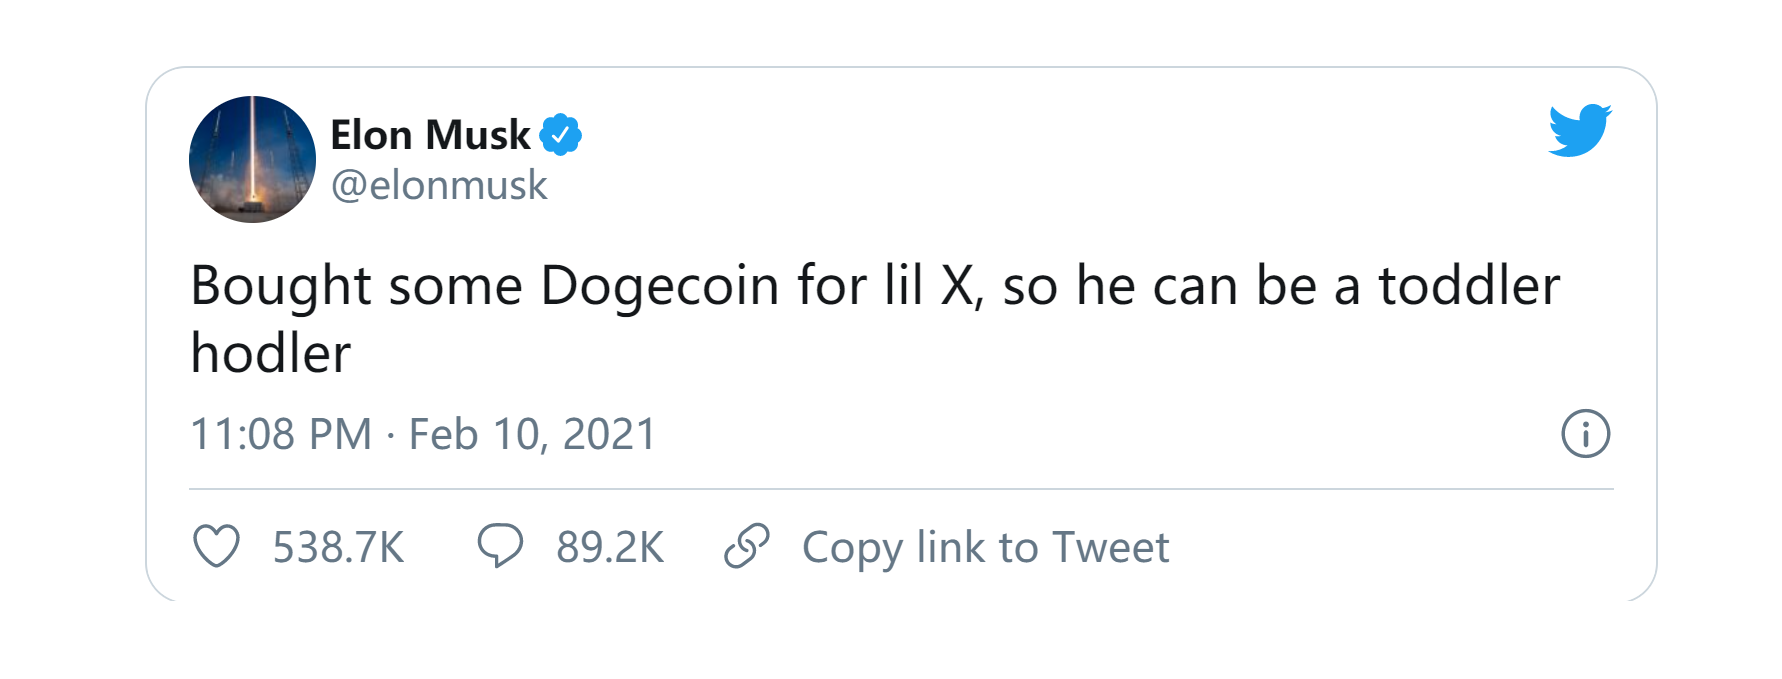Click the reply speech bubble icon

500,546
